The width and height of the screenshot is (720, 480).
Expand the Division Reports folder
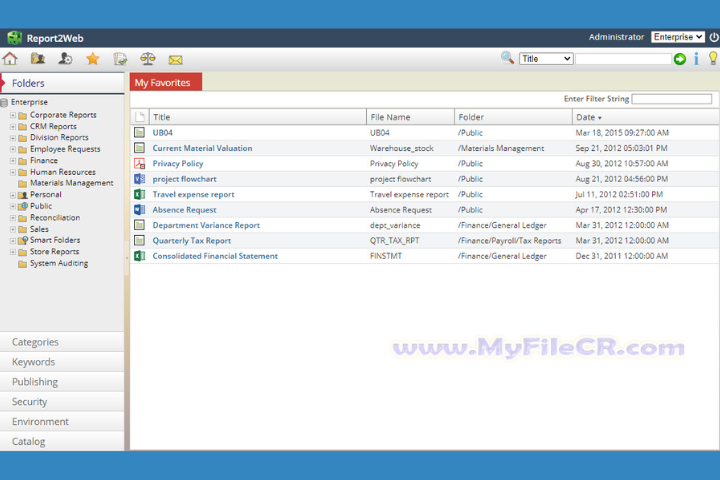(13, 138)
